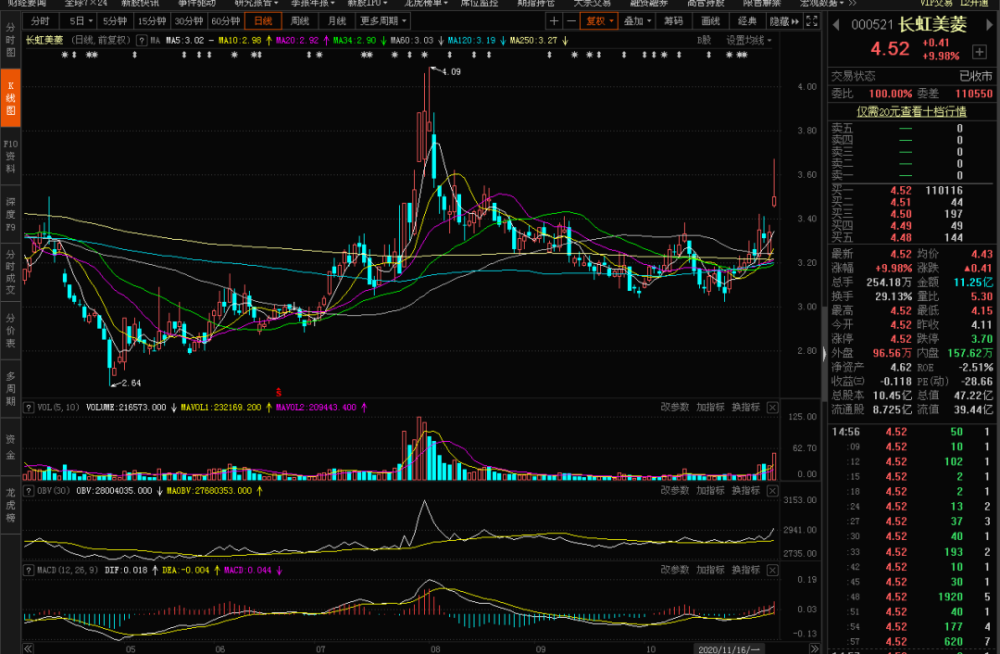Open the 5日 period dropdown

tap(79, 21)
